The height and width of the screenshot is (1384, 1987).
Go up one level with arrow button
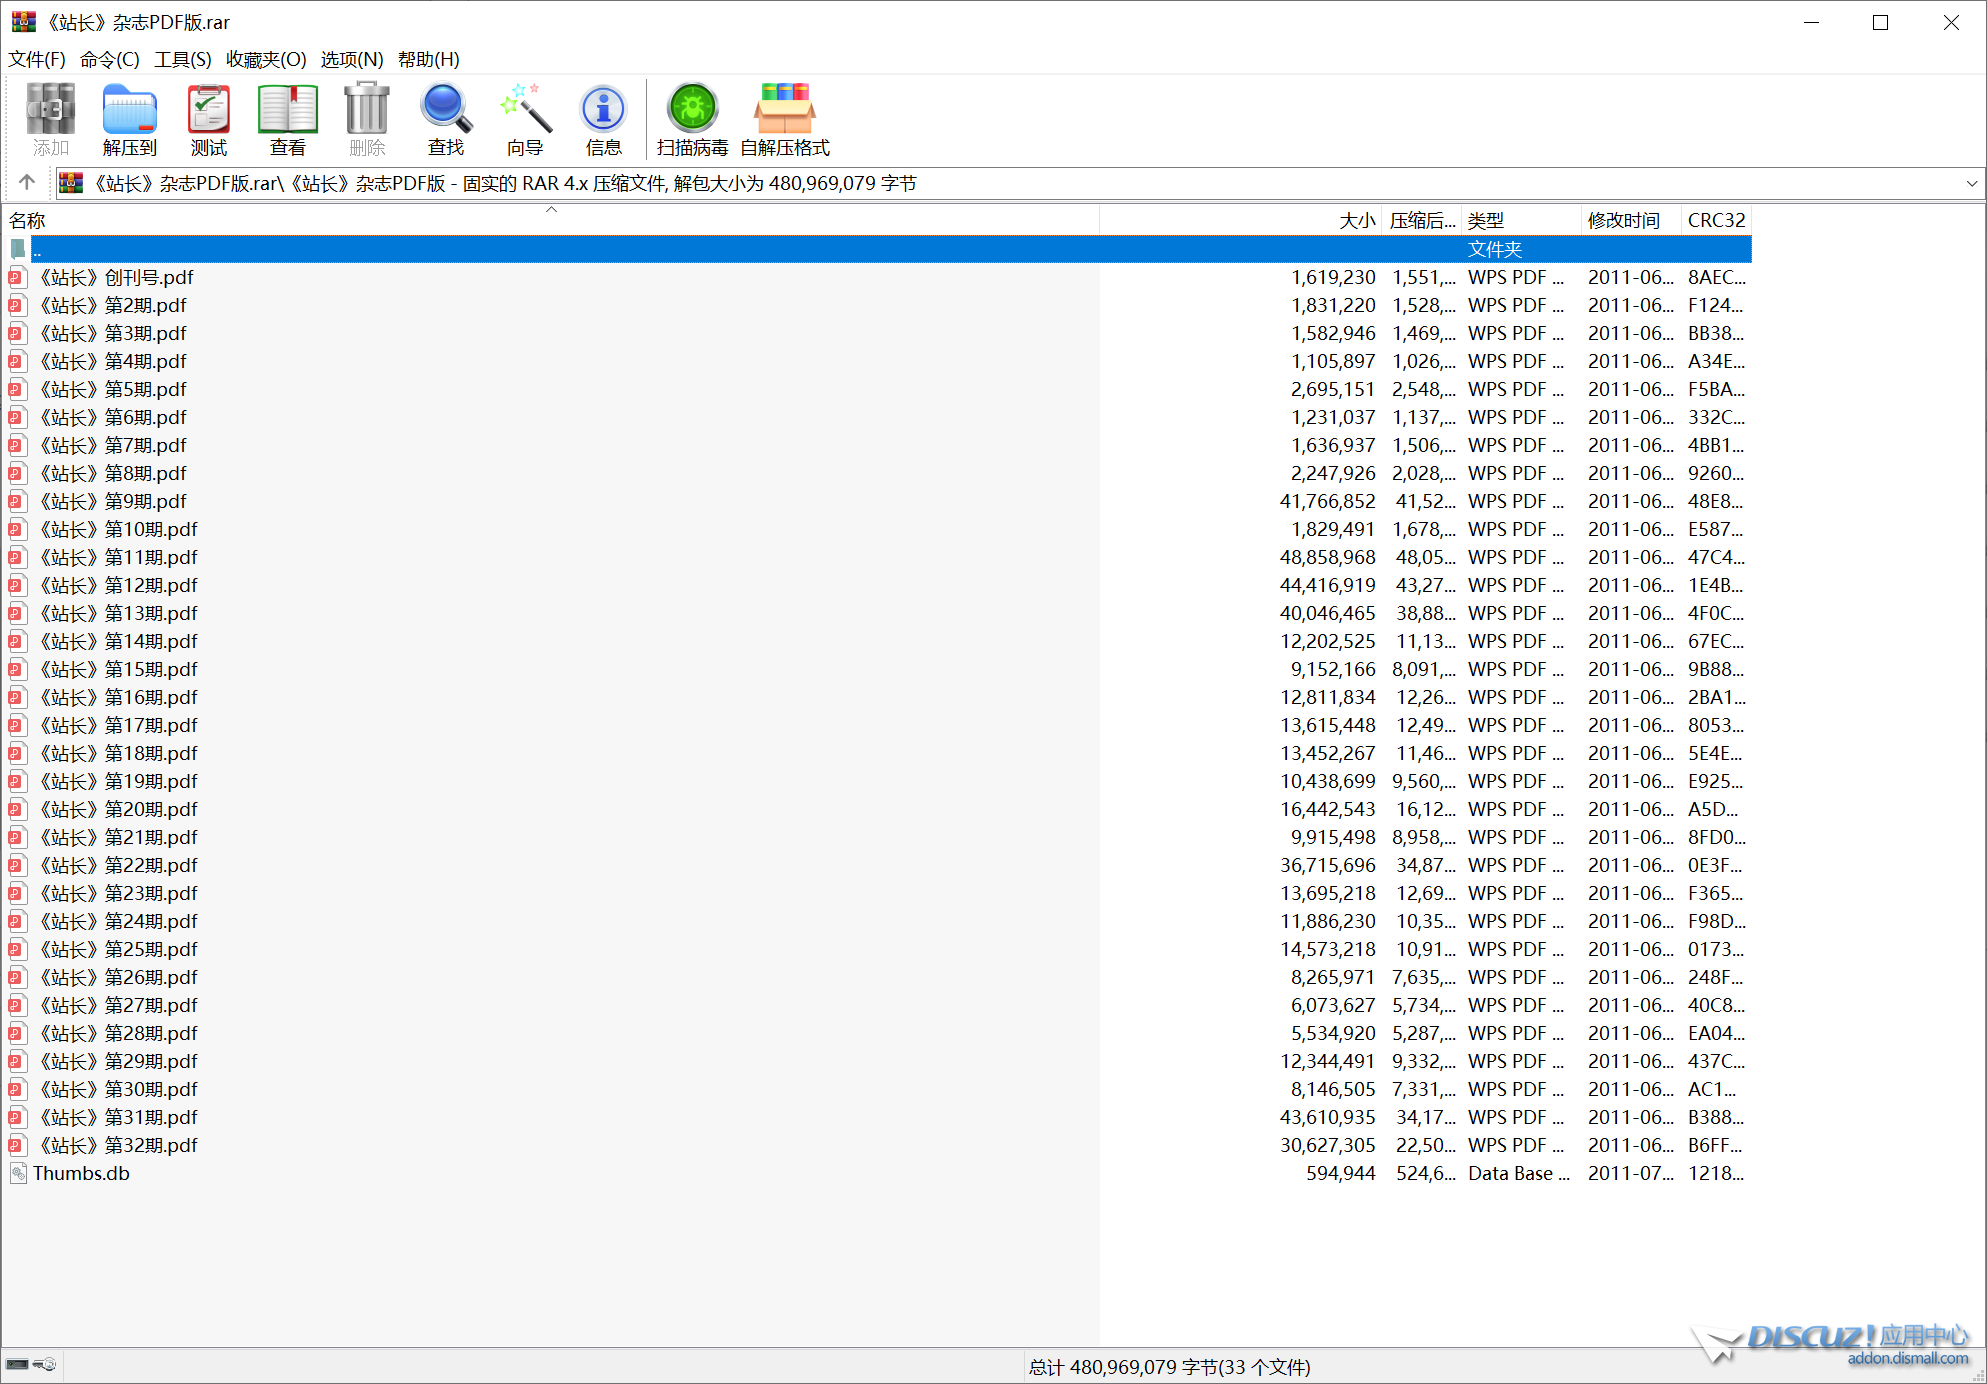[27, 183]
